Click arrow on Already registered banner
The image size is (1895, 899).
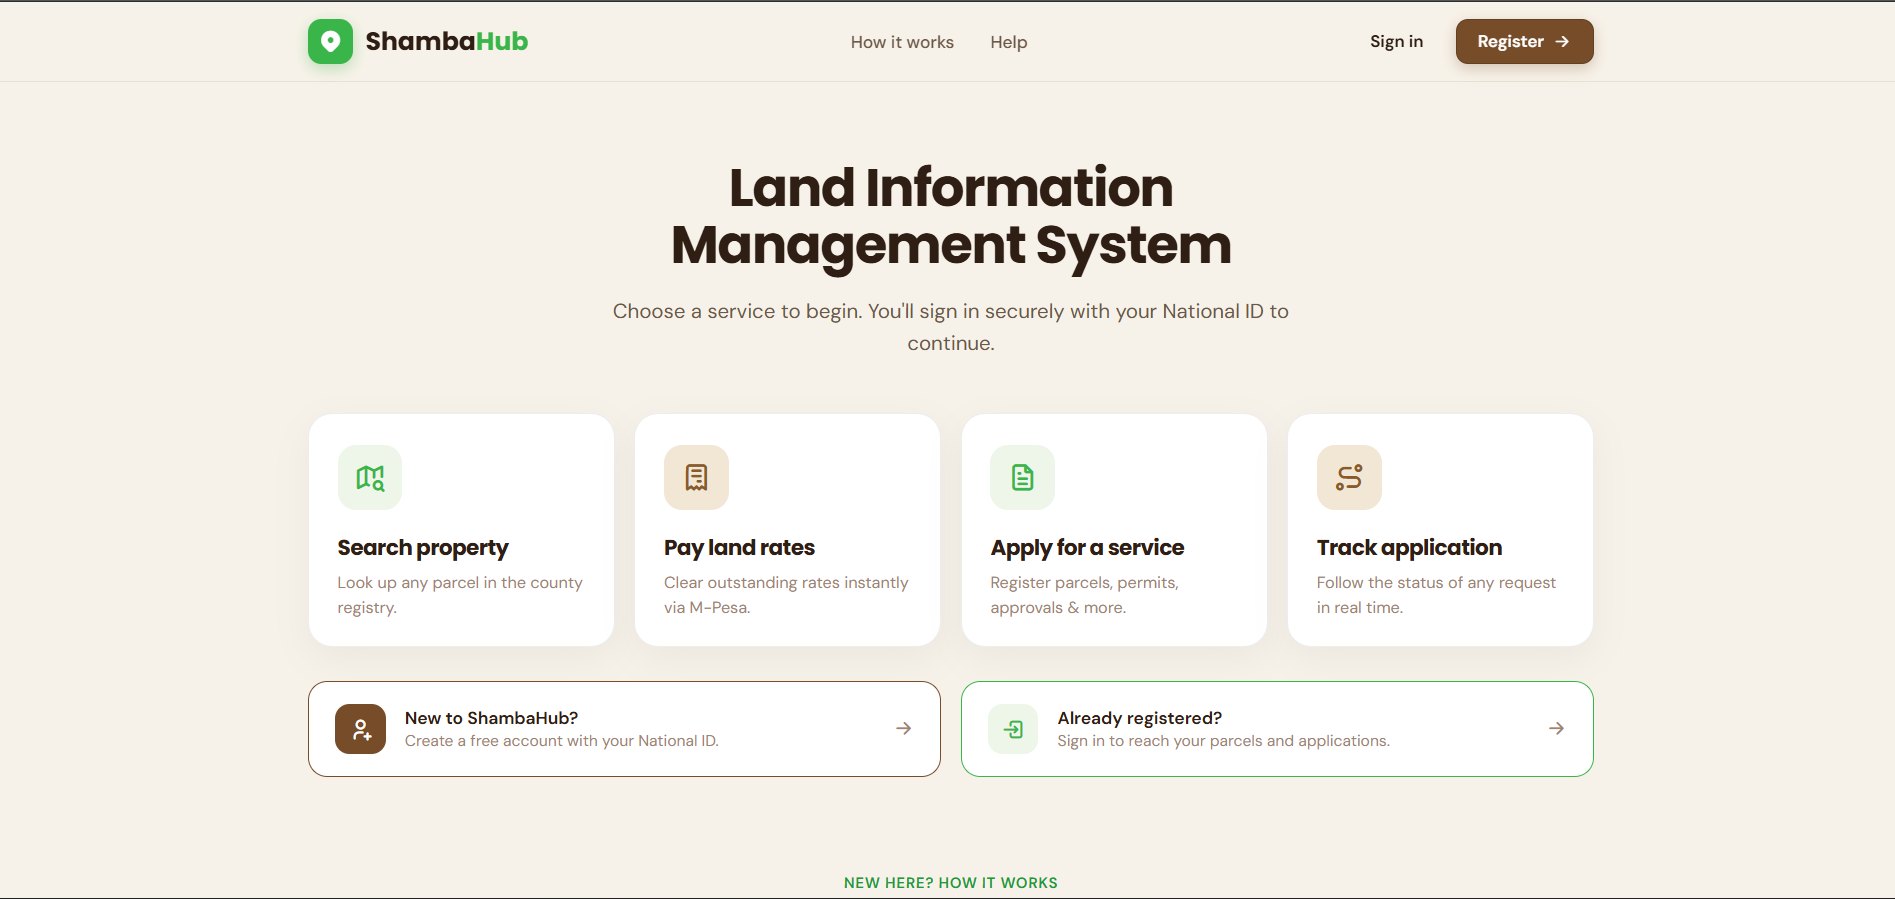point(1556,728)
